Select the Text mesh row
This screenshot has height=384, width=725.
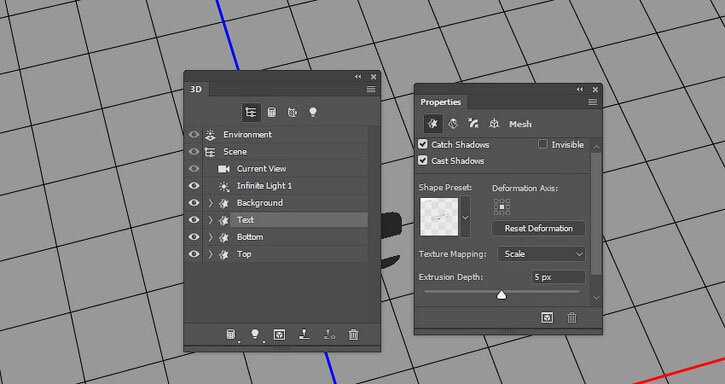(x=285, y=220)
